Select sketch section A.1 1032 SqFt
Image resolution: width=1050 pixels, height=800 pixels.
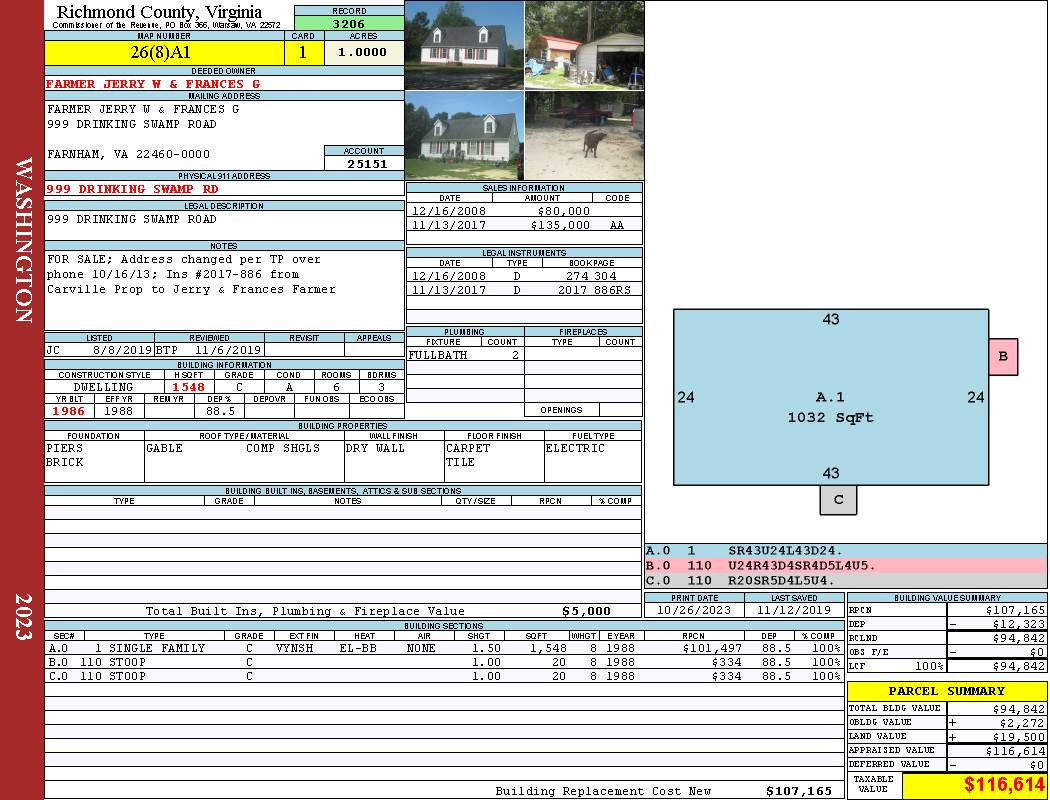830,397
